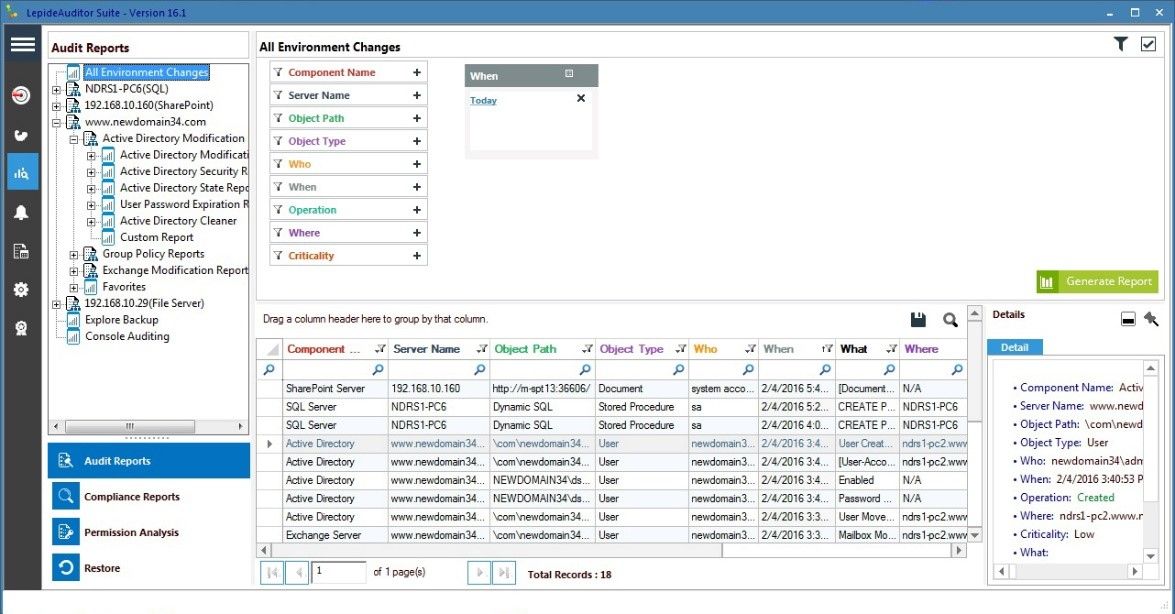
Task: Click the filter funnel icon top right
Action: (x=1121, y=44)
